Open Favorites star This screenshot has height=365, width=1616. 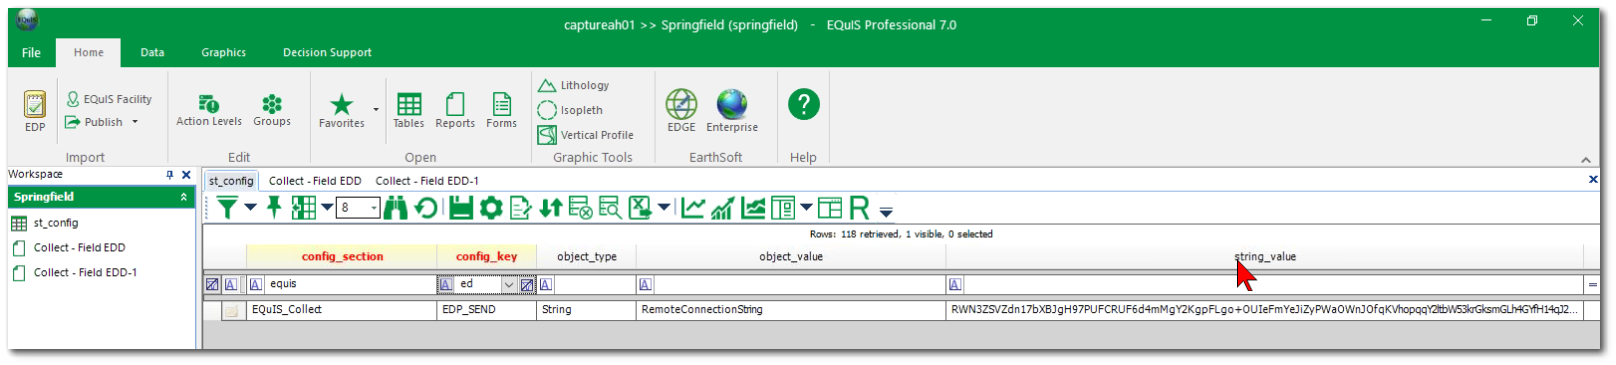pos(341,110)
